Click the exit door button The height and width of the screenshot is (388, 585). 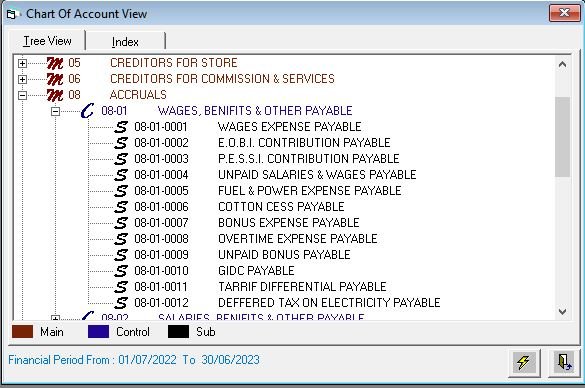564,362
